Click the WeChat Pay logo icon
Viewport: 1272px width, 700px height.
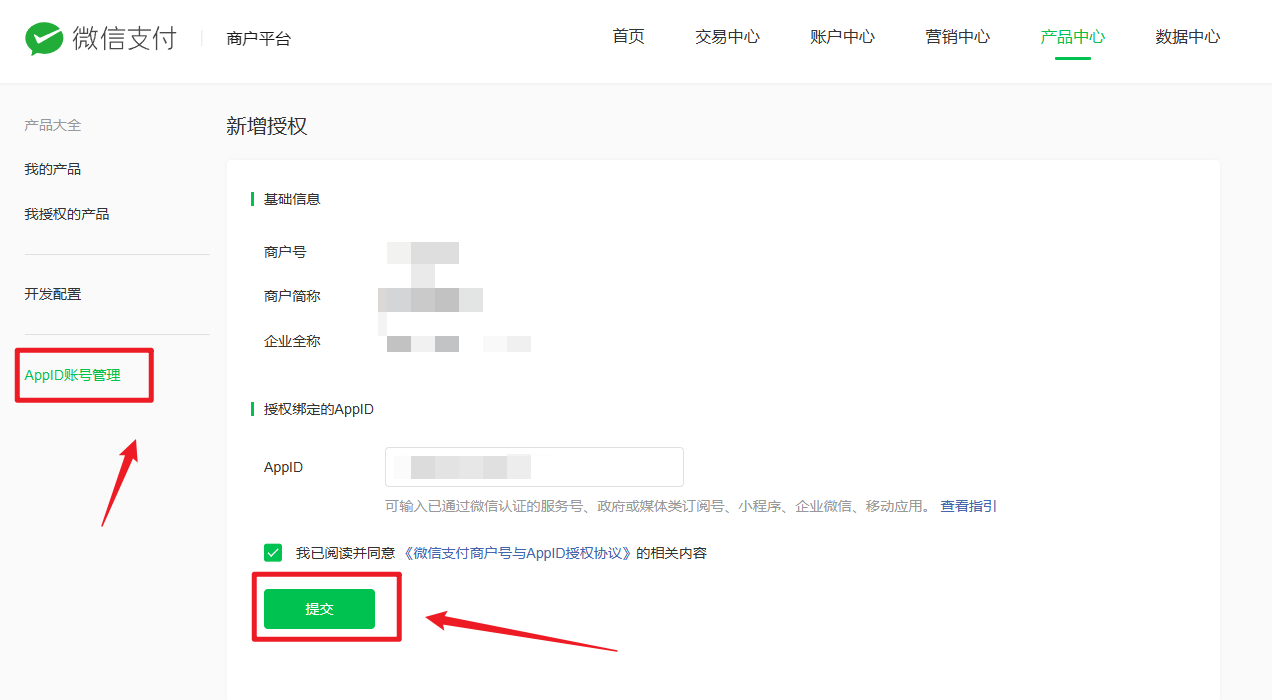coord(44,39)
